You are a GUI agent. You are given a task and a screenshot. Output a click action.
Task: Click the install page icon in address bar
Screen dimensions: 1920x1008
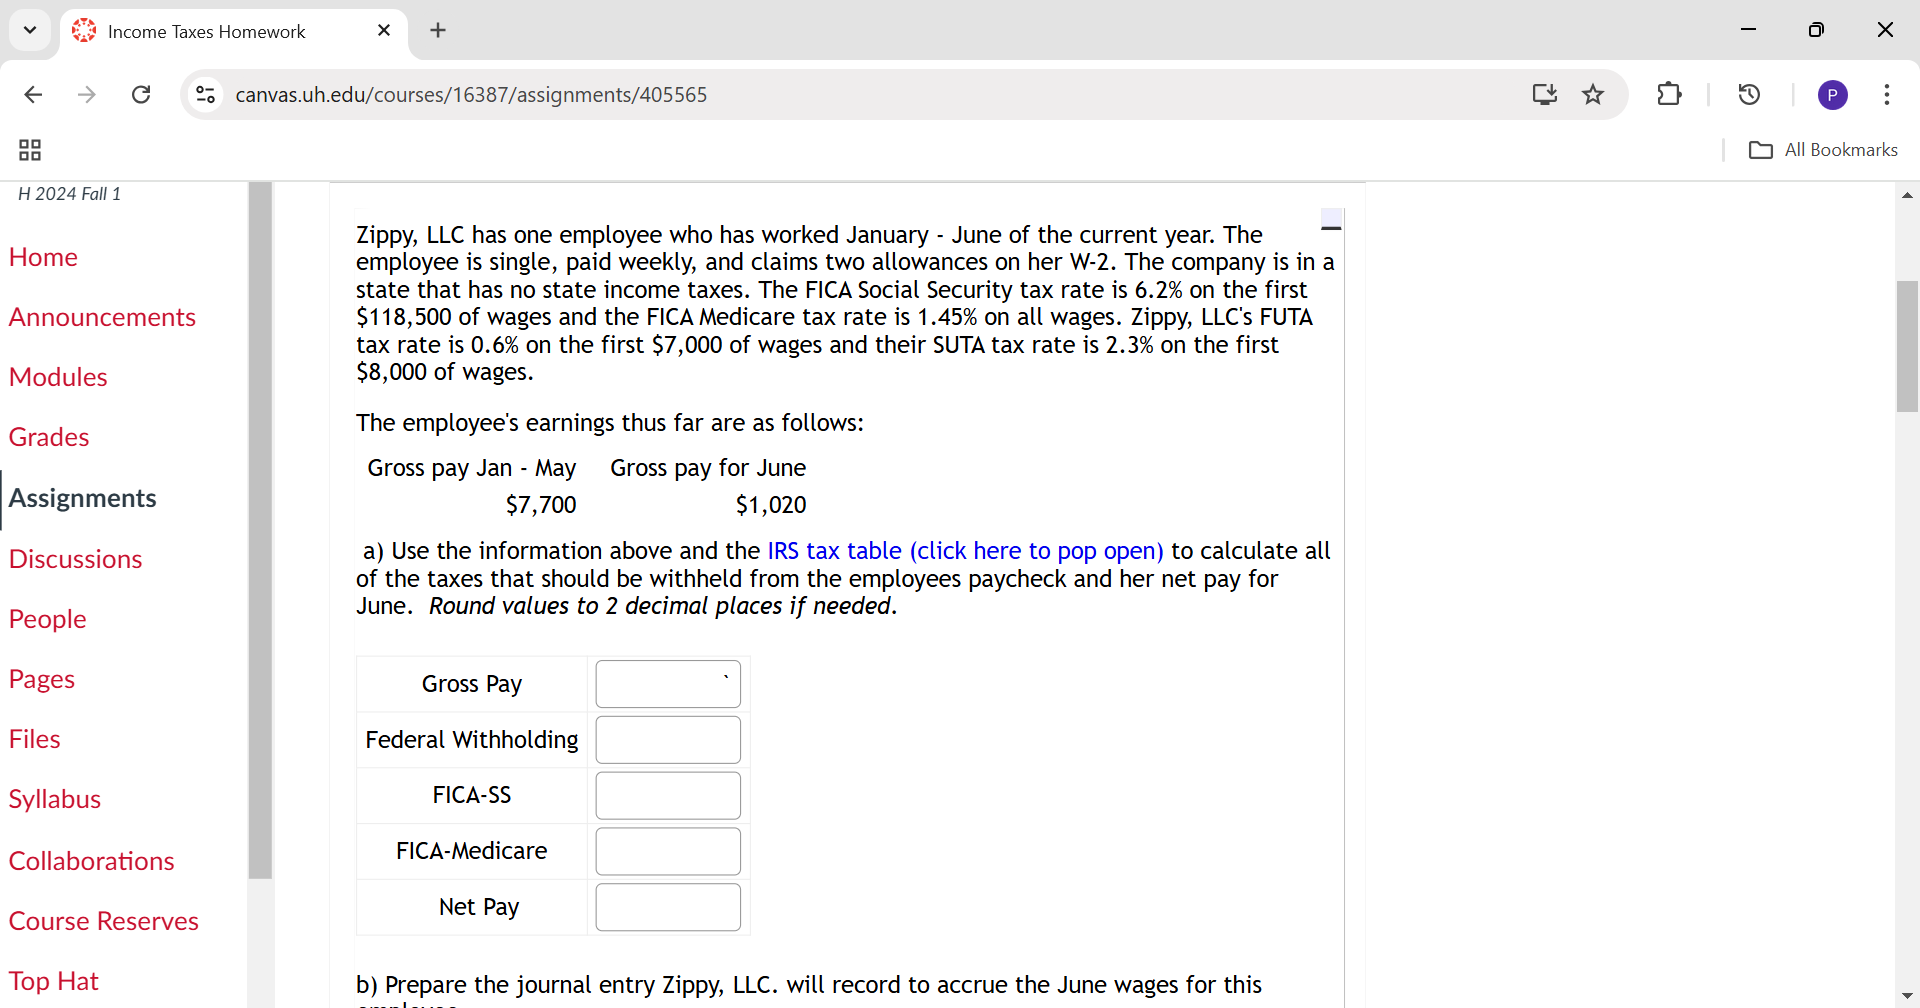click(x=1544, y=94)
